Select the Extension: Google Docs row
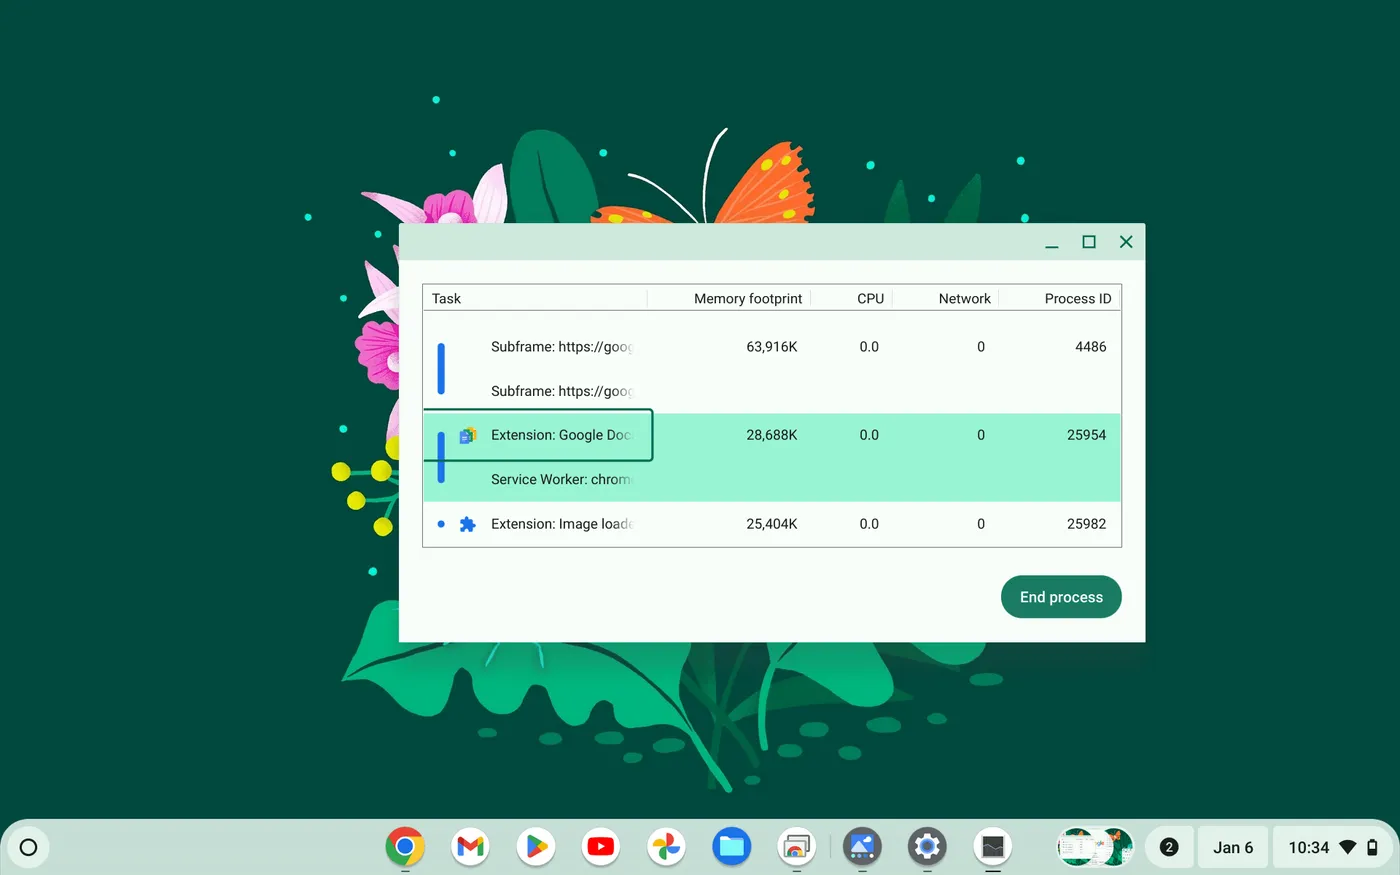Viewport: 1400px width, 875px height. [x=772, y=435]
